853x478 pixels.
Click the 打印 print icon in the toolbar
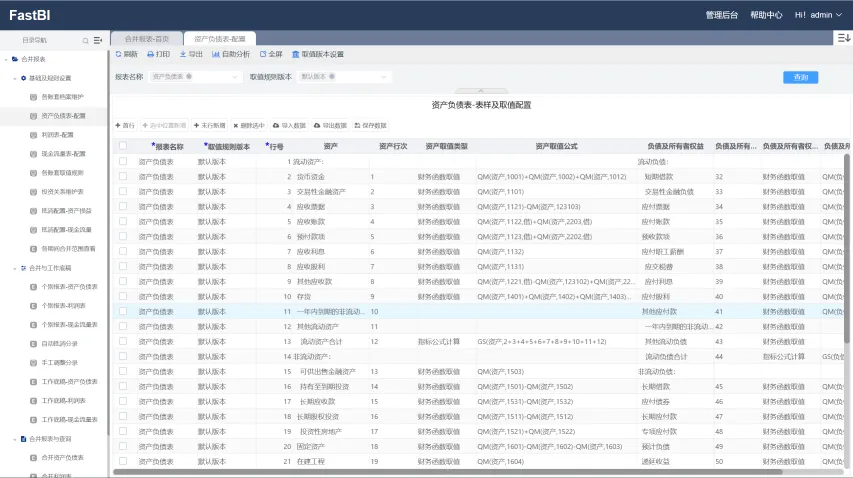(151, 54)
